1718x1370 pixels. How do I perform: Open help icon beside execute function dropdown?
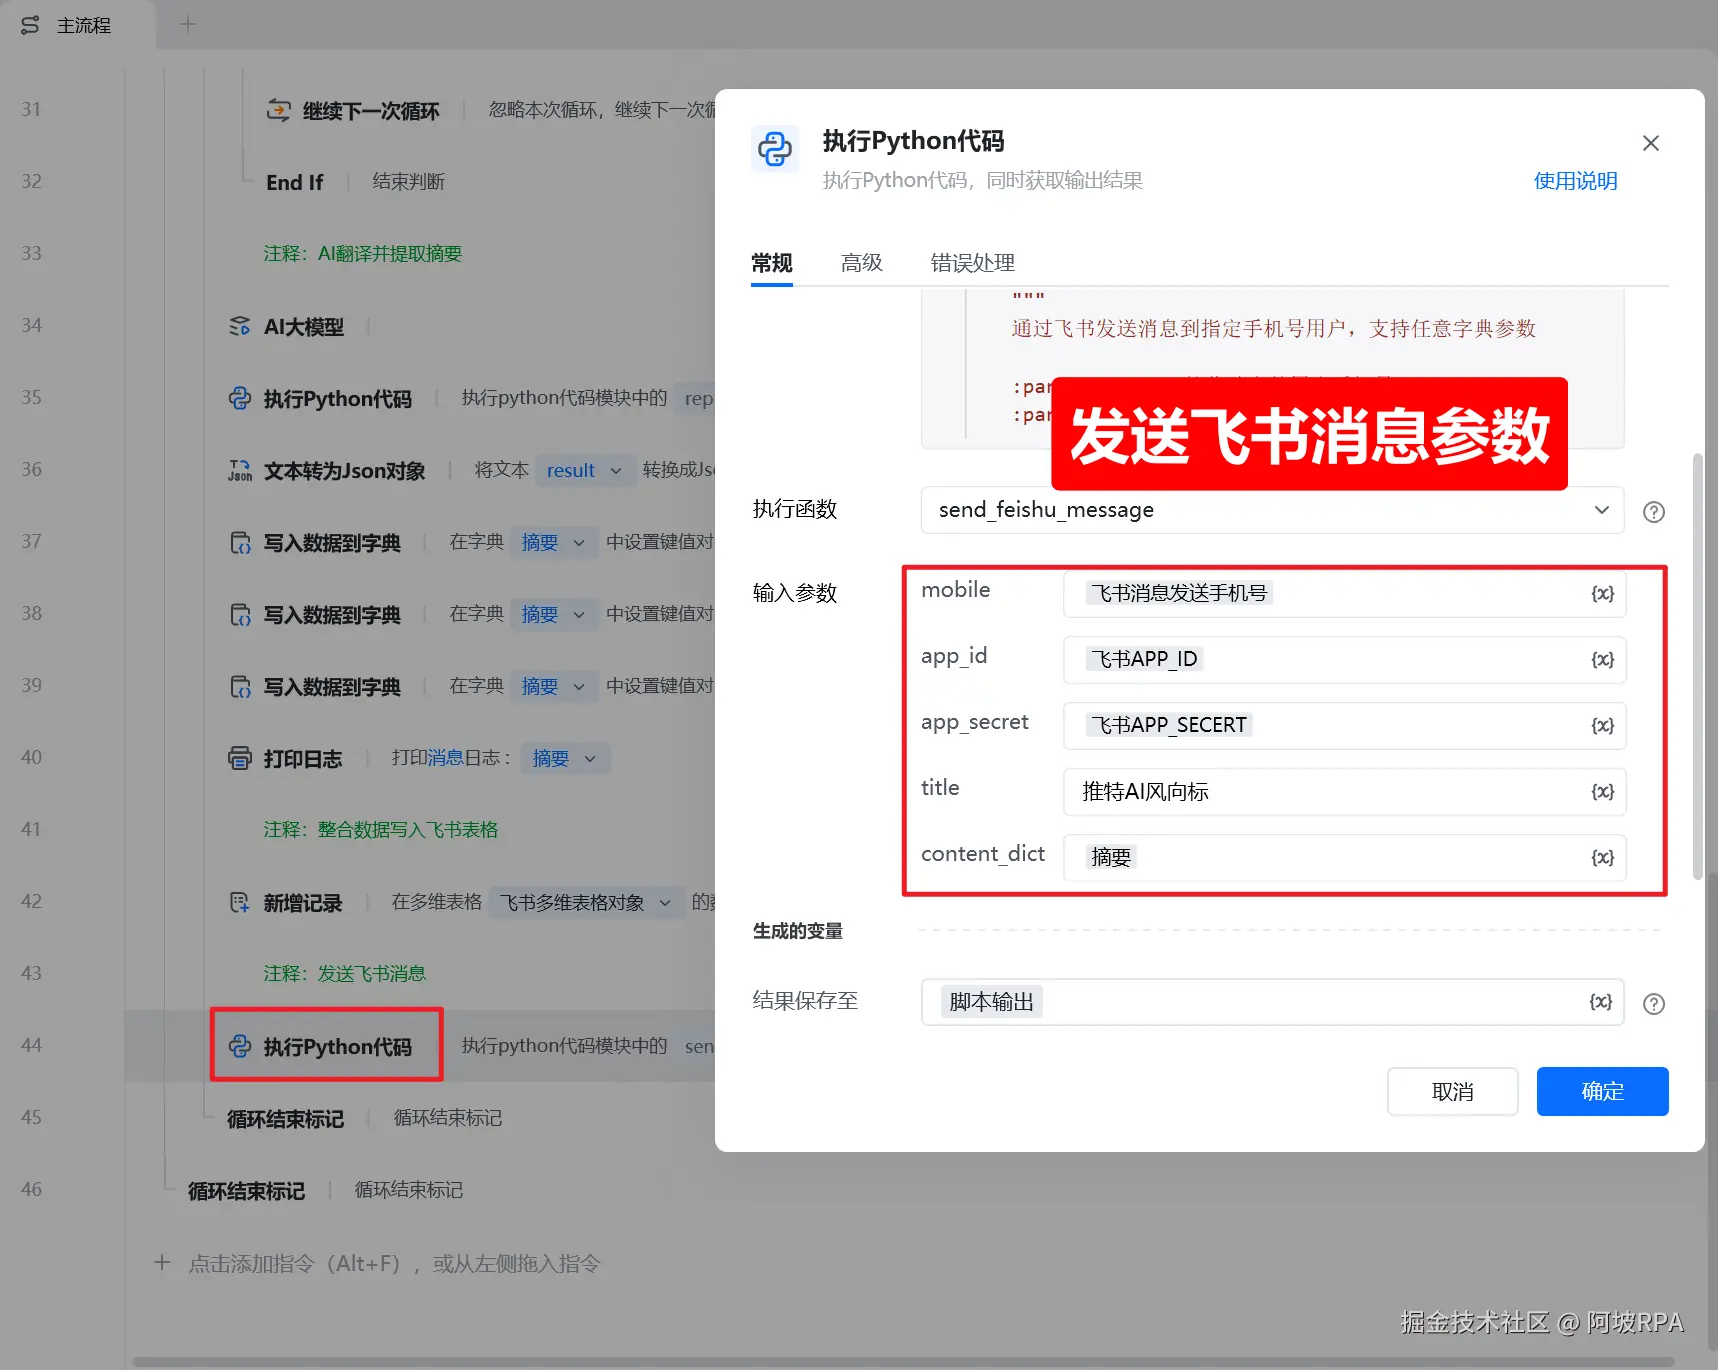coord(1654,512)
